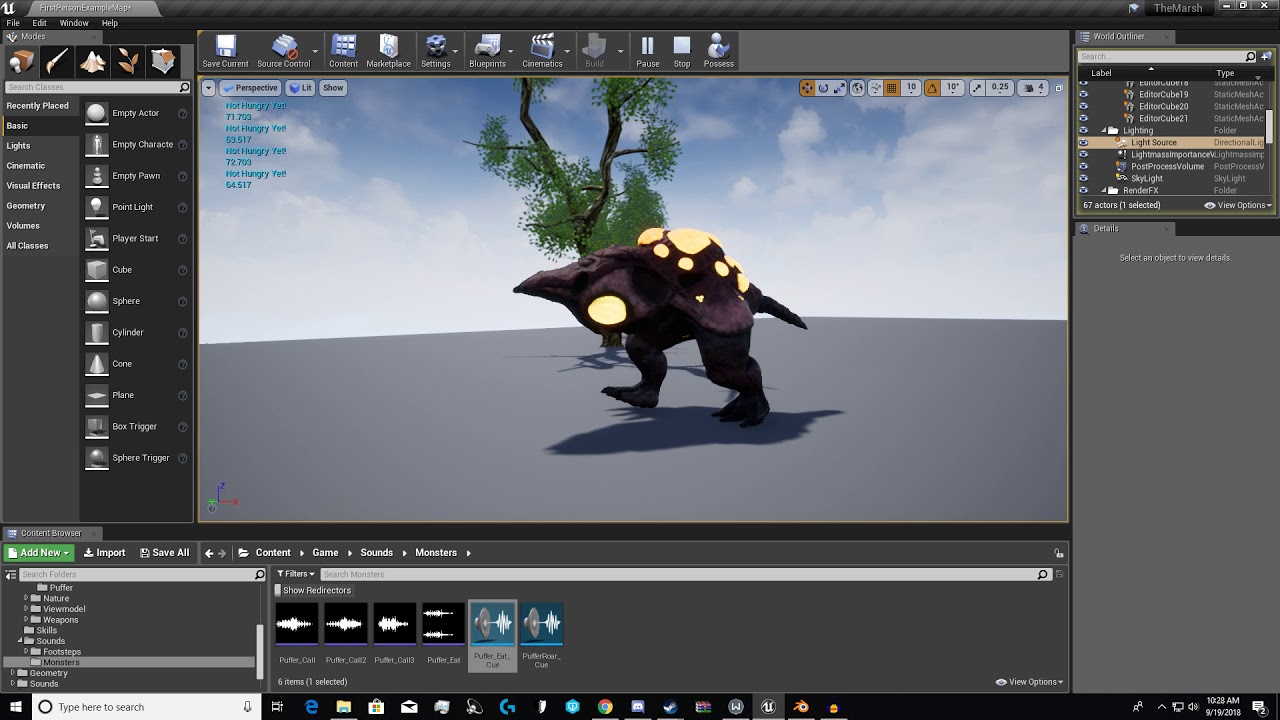Click Save All in Content Browser
The image size is (1280, 720).
pos(164,553)
